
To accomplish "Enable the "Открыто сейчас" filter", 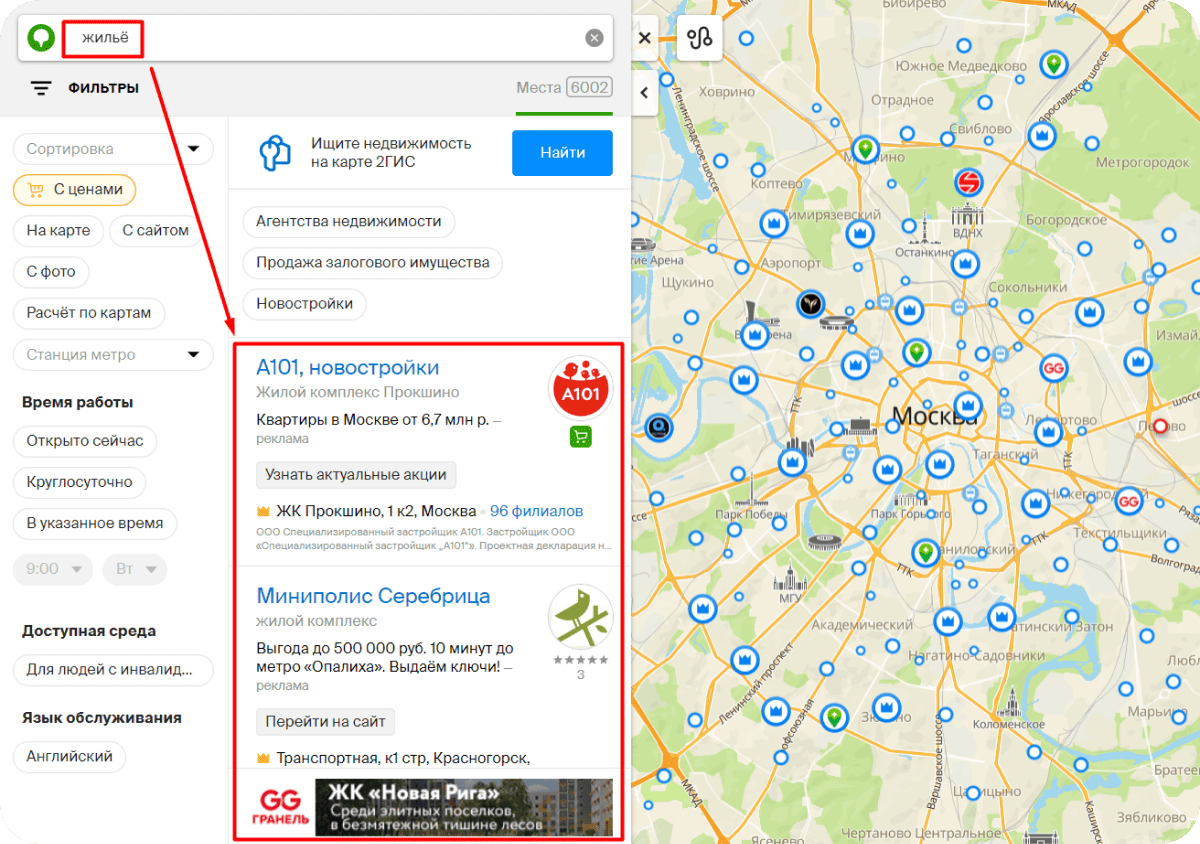I will click(x=85, y=441).
